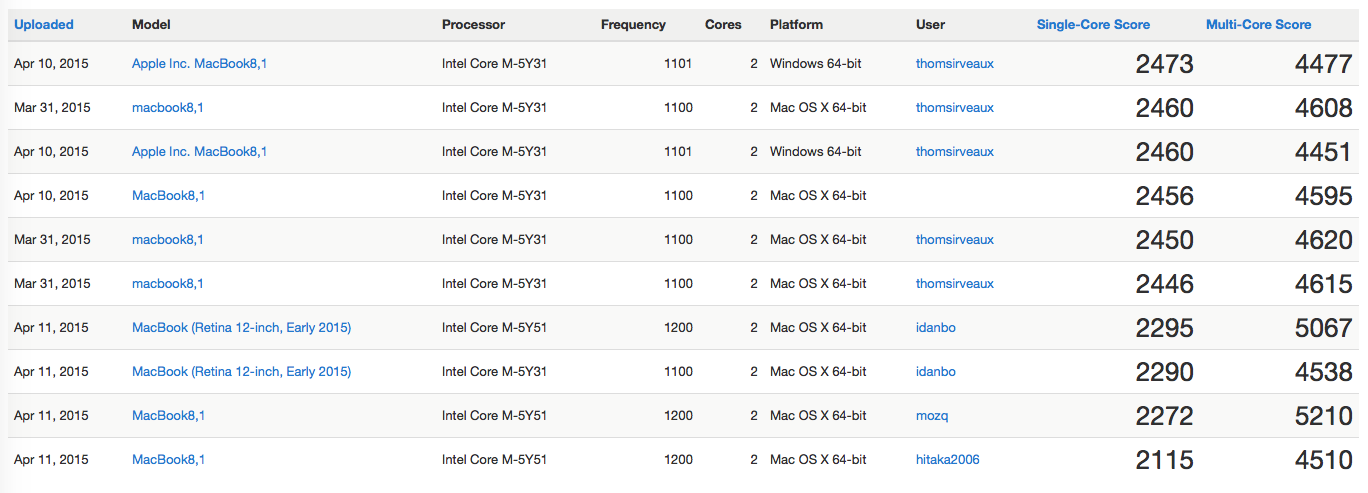
Task: Select Intel Core M-5Y51 in mozq's row
Action: (x=494, y=415)
